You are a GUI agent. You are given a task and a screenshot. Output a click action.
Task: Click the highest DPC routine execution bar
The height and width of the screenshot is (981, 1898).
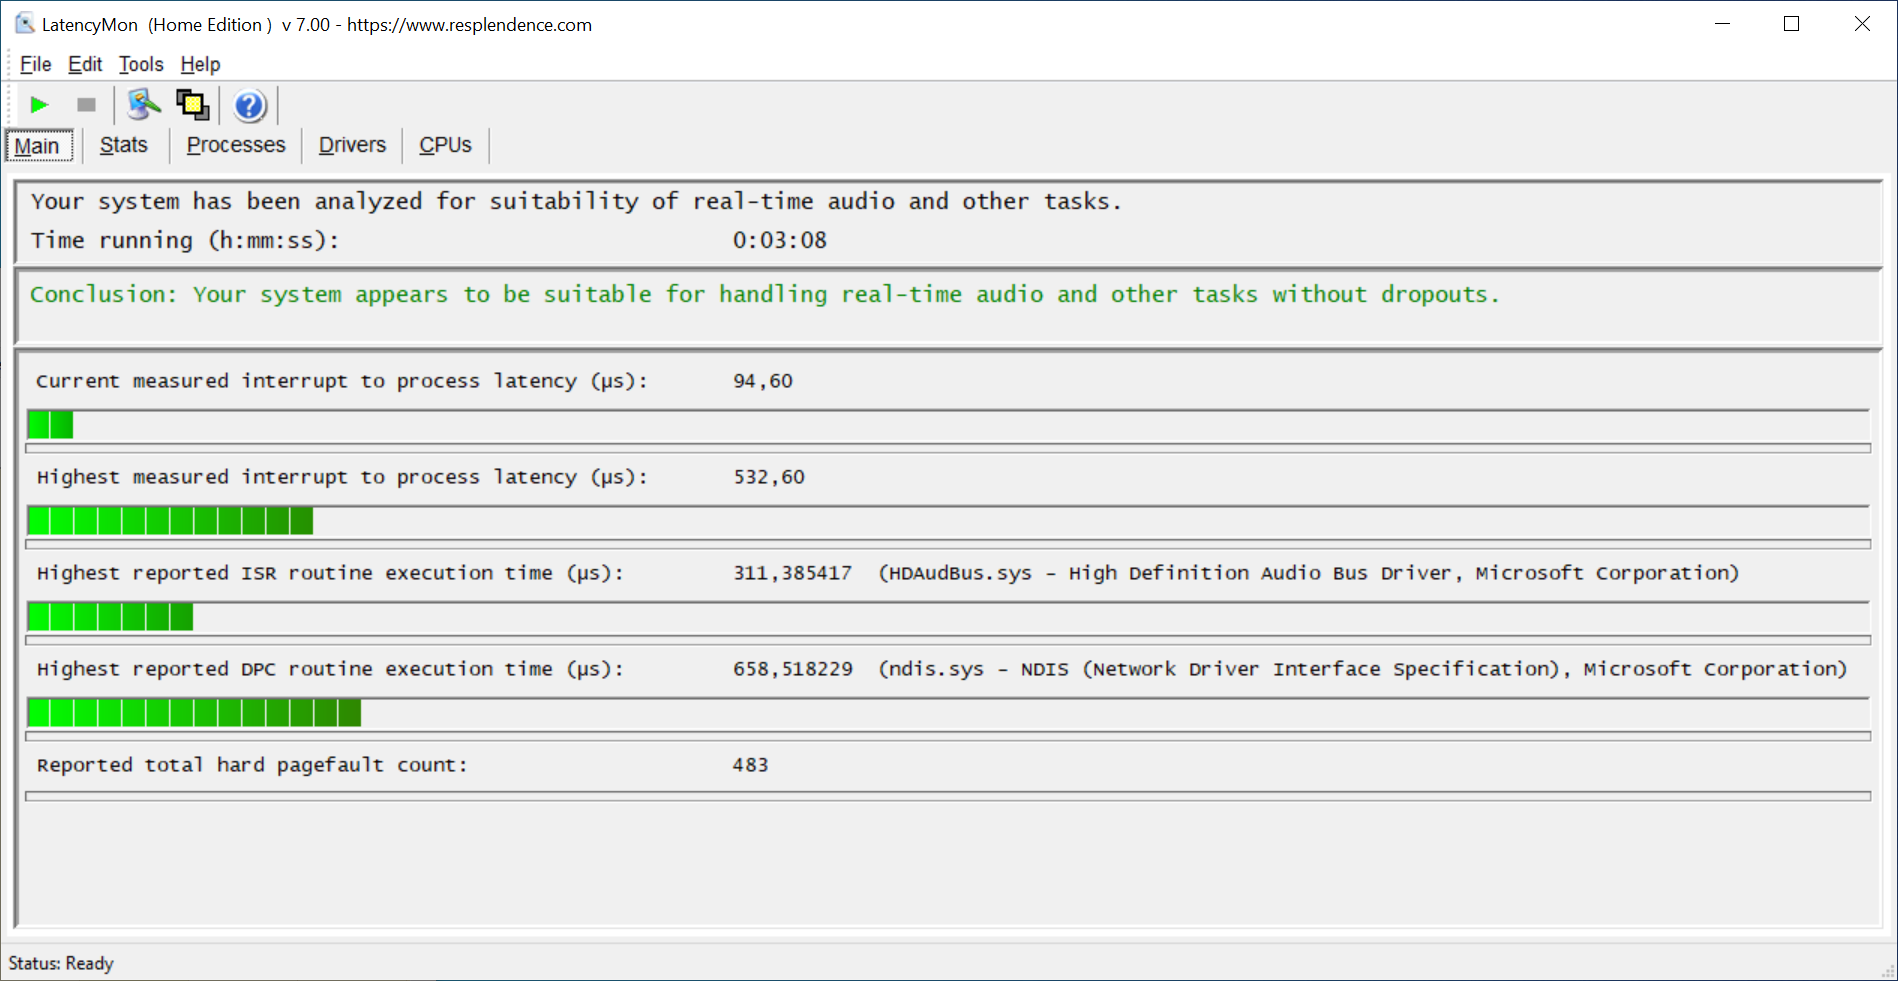tap(946, 713)
